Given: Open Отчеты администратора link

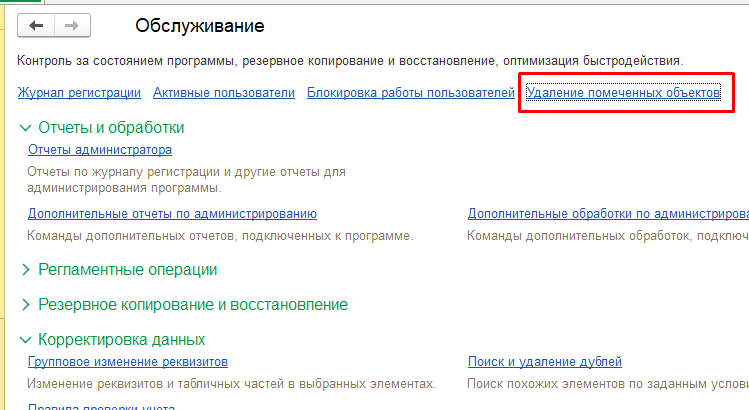Looking at the screenshot, I should pos(100,150).
